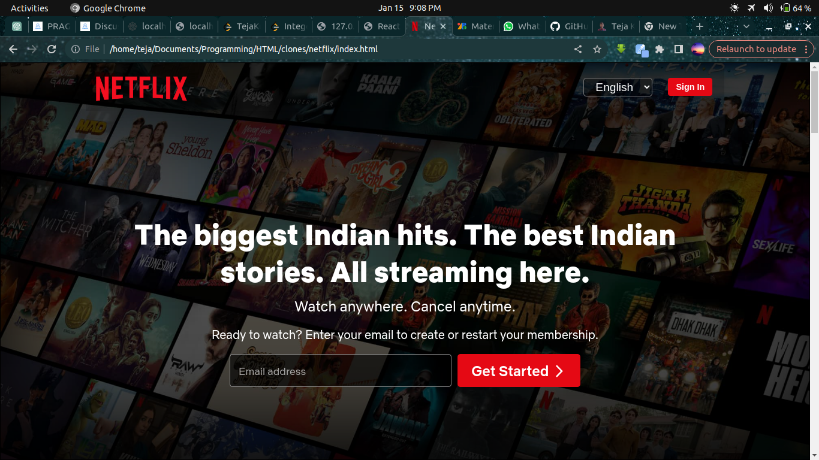Switch to the Mate tab
Viewport: 819px width, 460px height.
pyautogui.click(x=475, y=26)
